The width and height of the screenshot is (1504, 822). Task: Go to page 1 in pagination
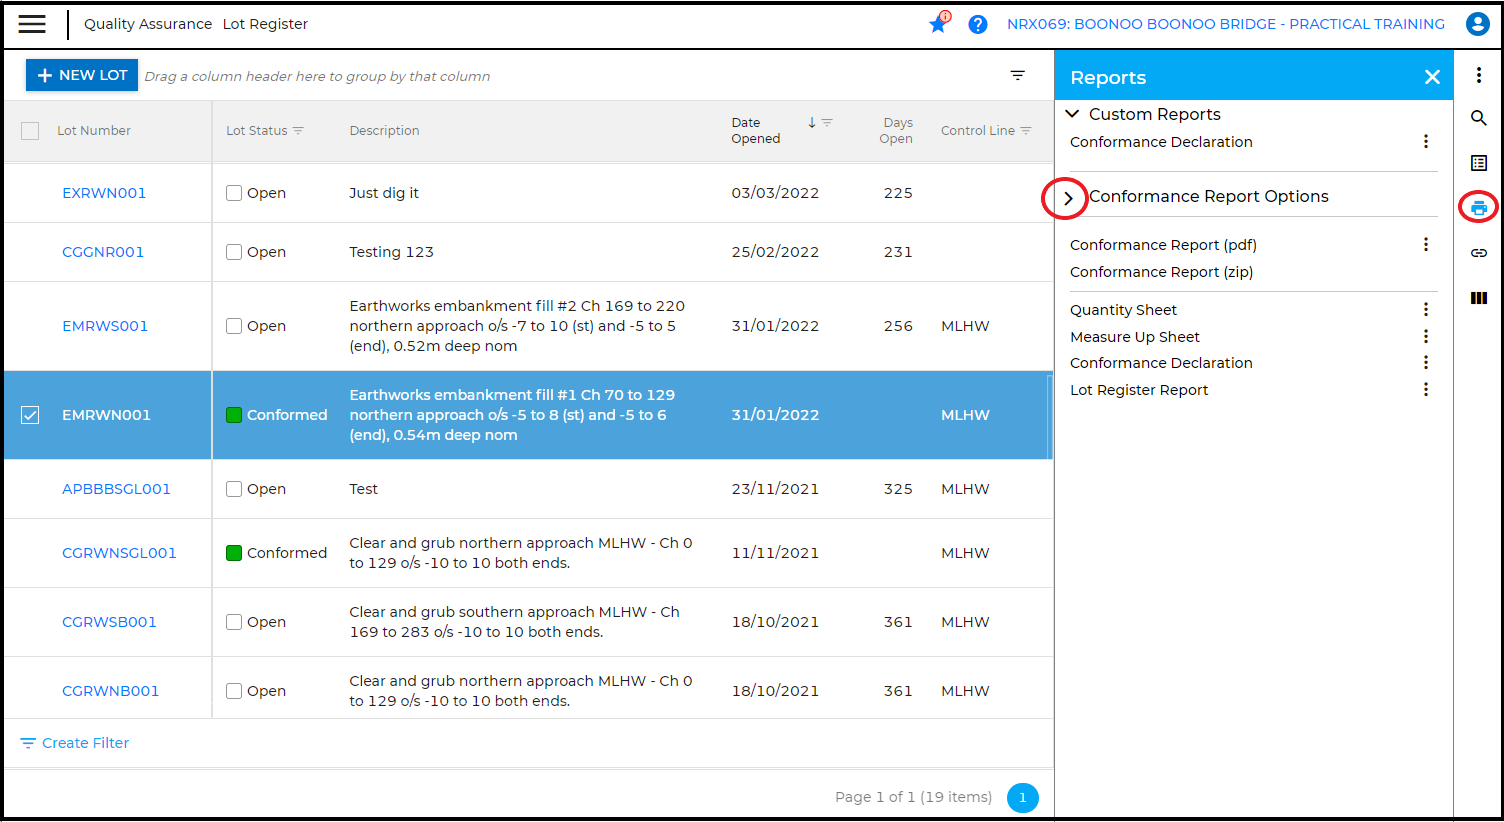pyautogui.click(x=1022, y=797)
